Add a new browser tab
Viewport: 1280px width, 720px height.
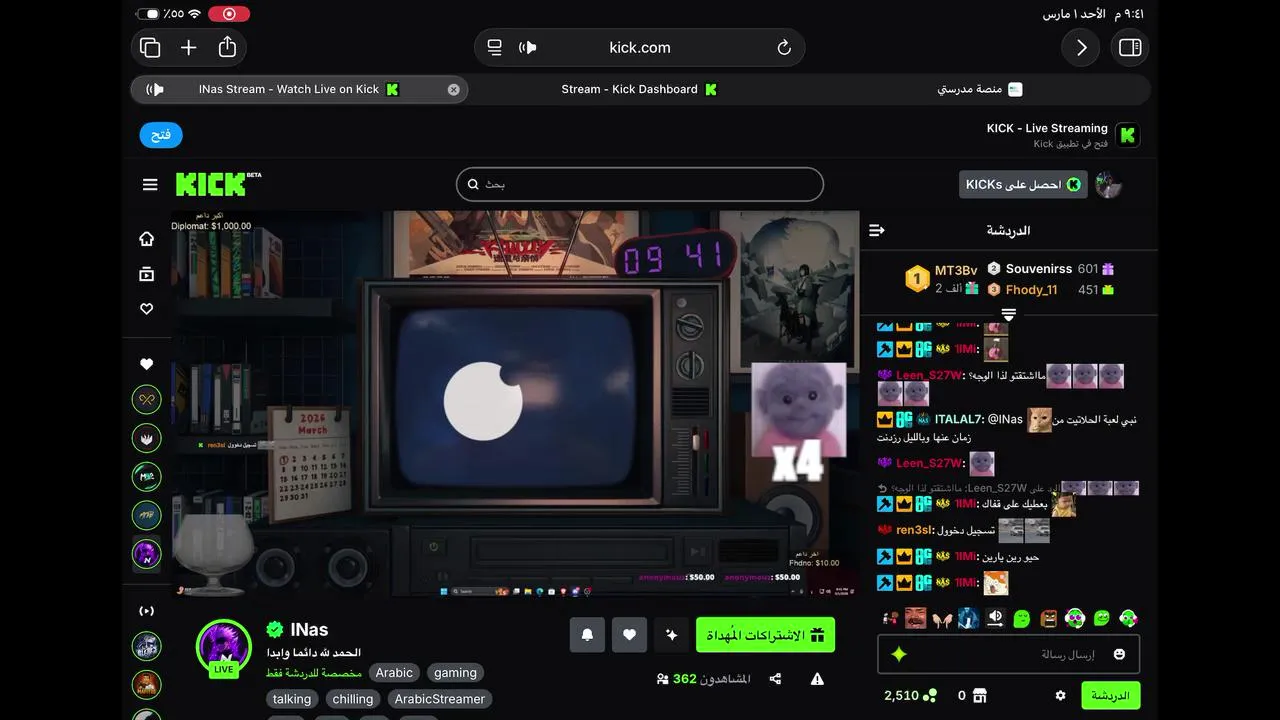[188, 47]
